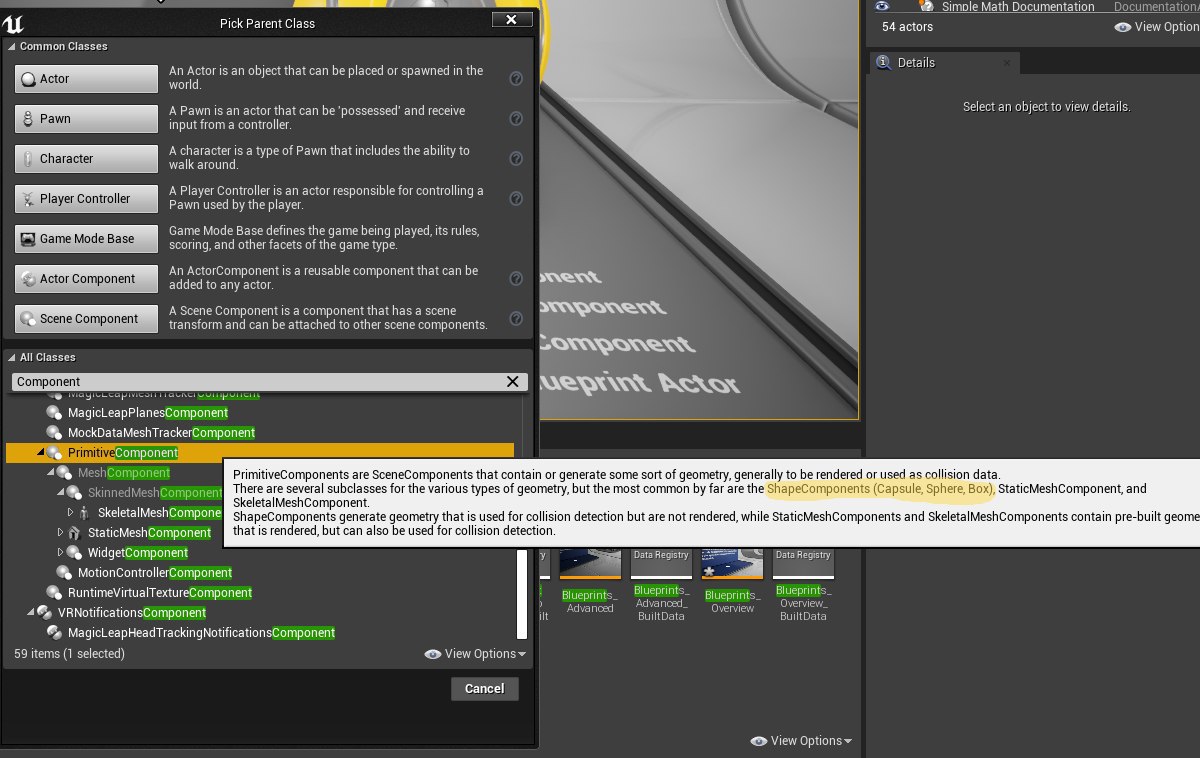Toggle visibility of Simple Math Documentation actor
Viewport: 1200px width, 758px height.
pyautogui.click(x=883, y=6)
